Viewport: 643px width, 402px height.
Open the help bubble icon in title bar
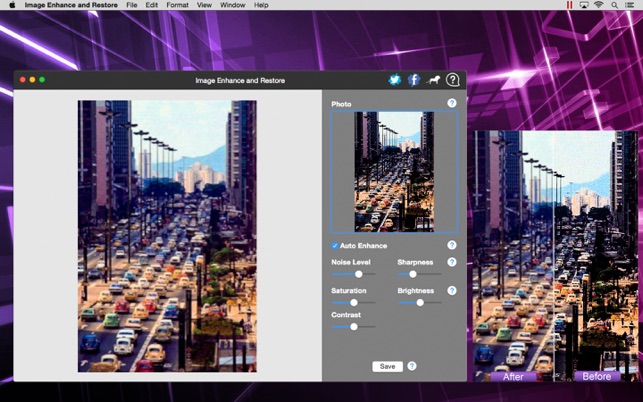coord(452,80)
